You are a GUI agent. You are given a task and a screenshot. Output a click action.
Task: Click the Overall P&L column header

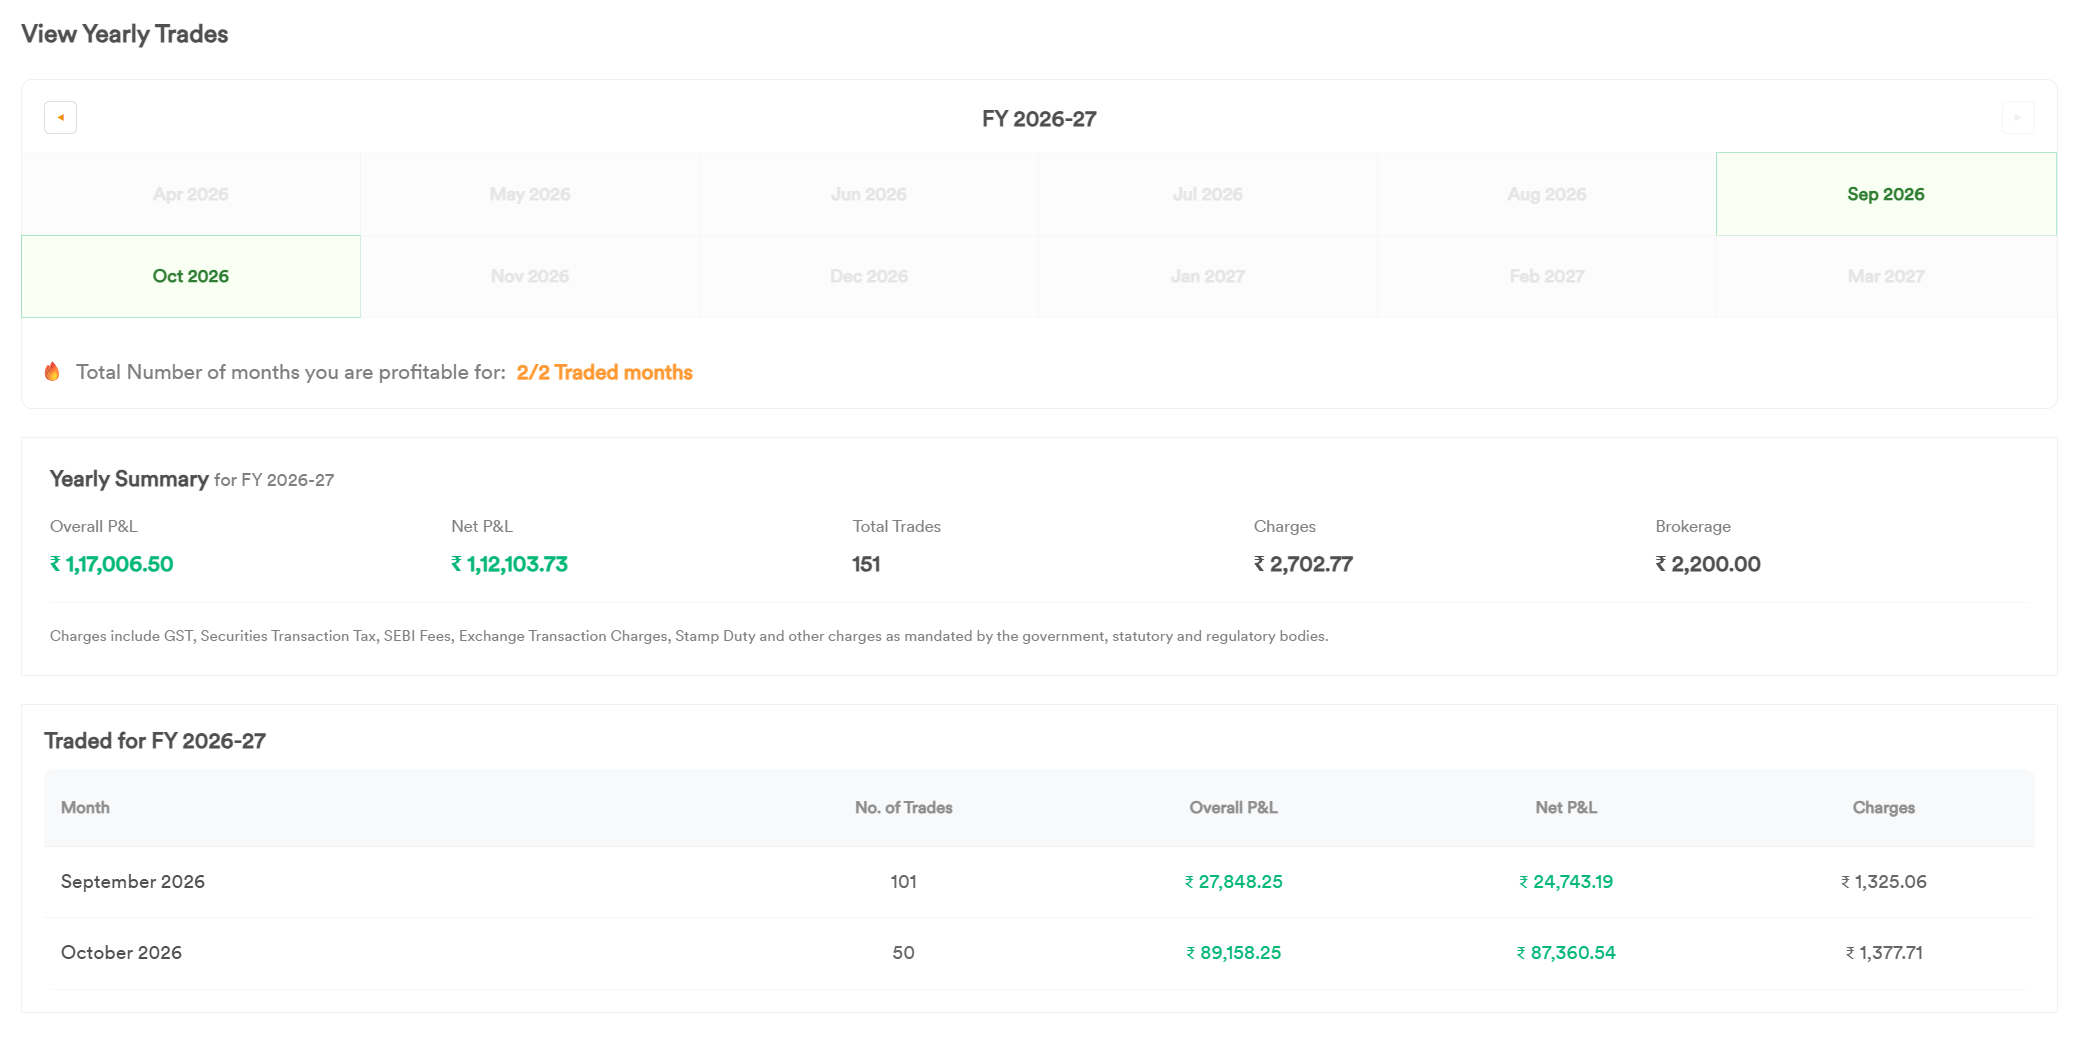(1233, 807)
